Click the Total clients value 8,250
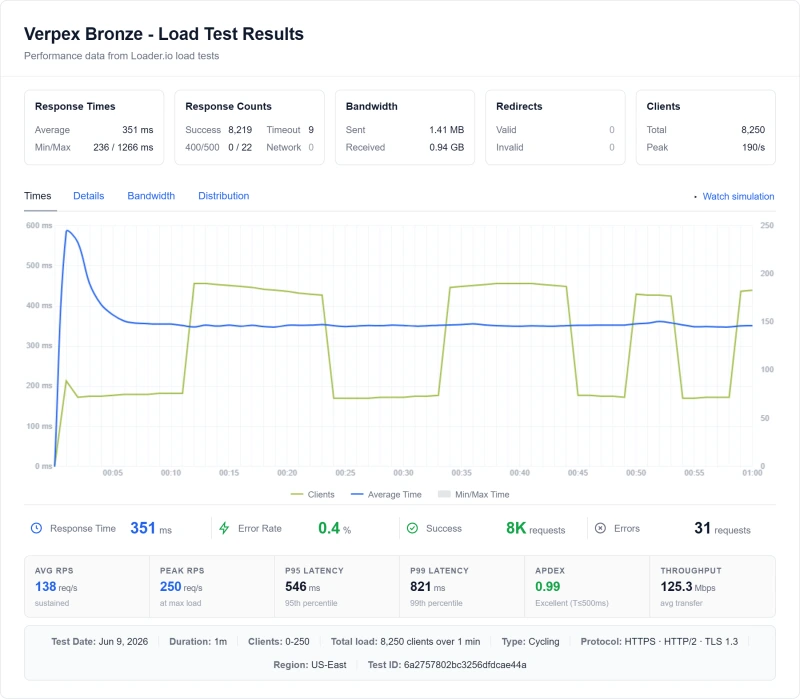Viewport: 800px width, 699px height. [753, 130]
